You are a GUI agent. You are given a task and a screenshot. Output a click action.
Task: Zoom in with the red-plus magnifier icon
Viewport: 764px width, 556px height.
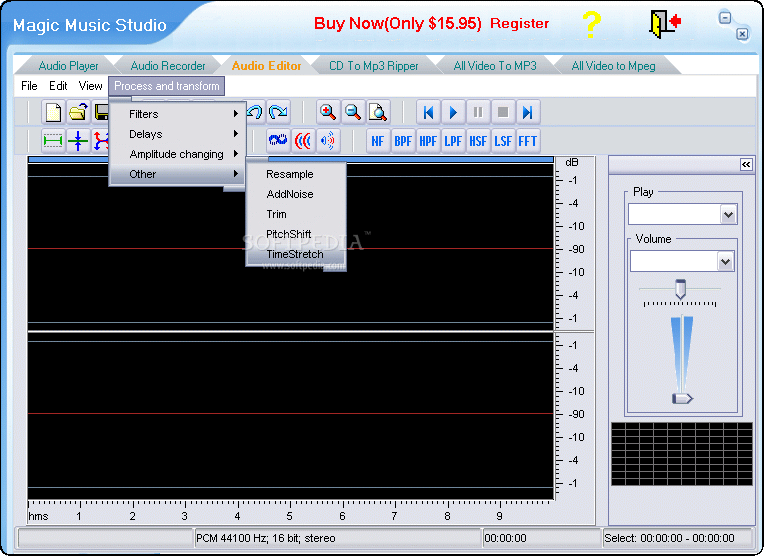(x=328, y=112)
